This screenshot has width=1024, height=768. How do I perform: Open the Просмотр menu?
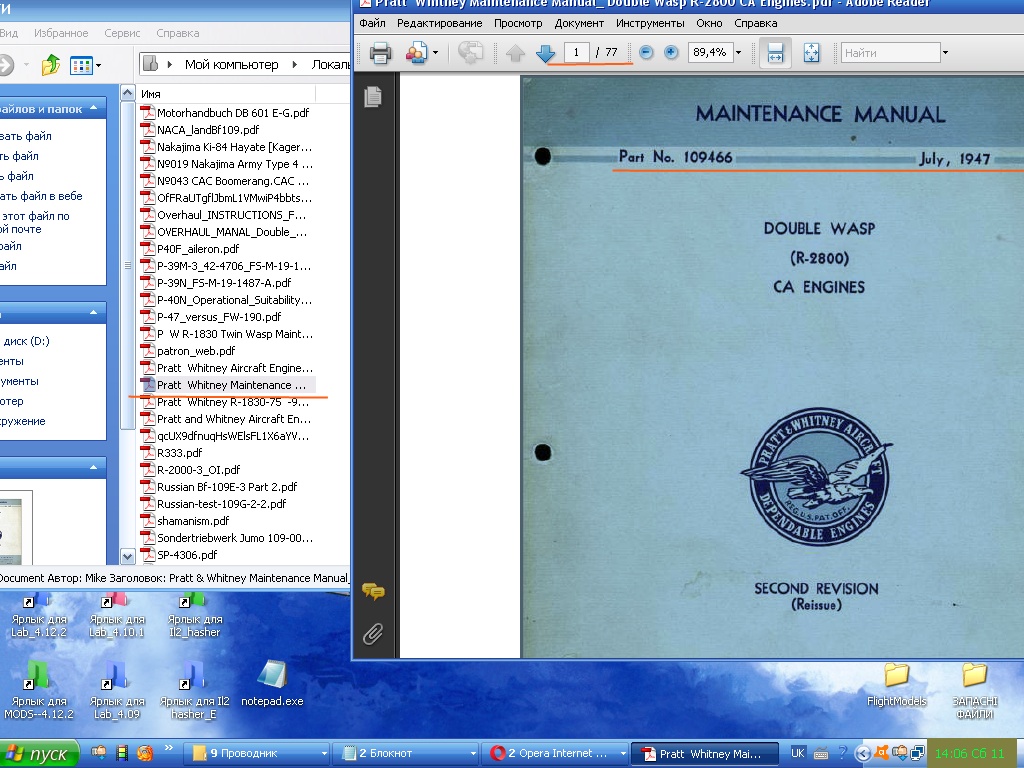[518, 24]
